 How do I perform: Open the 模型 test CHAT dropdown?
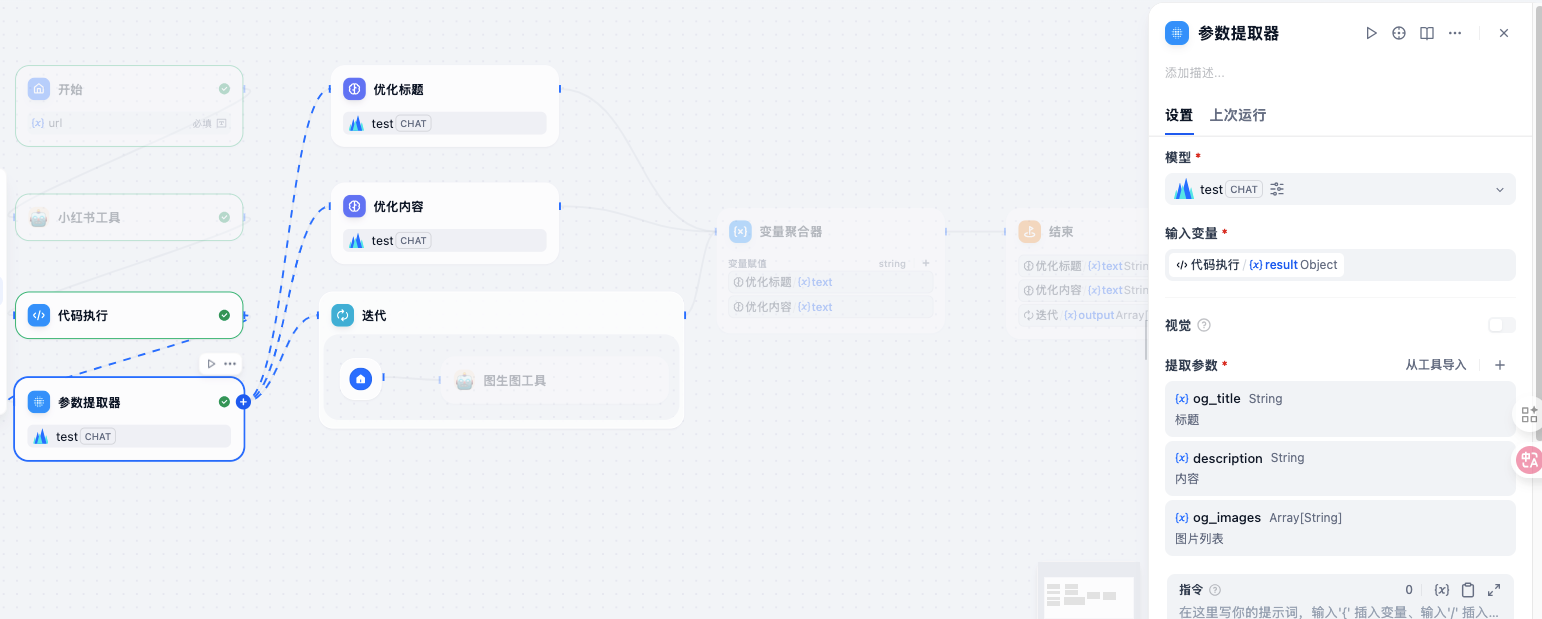(1340, 189)
